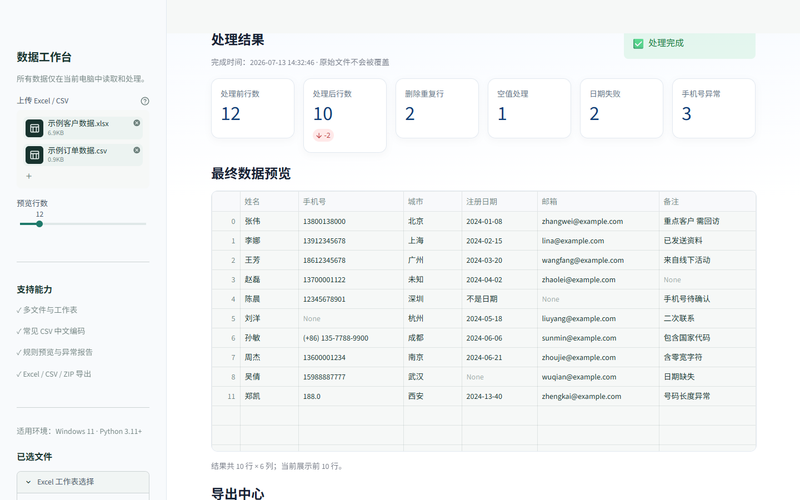Add another file with the plus icon
Image resolution: width=800 pixels, height=500 pixels.
pyautogui.click(x=29, y=176)
